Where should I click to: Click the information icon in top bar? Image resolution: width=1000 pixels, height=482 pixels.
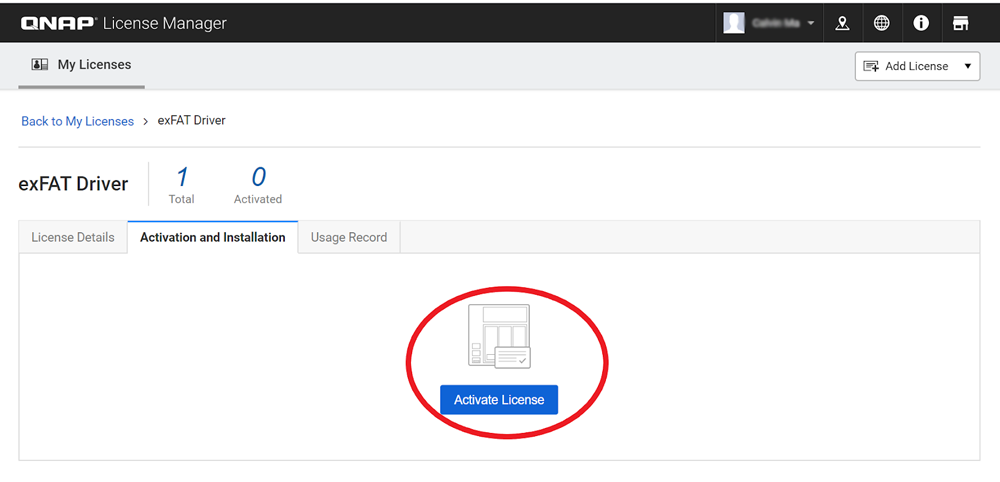point(921,23)
